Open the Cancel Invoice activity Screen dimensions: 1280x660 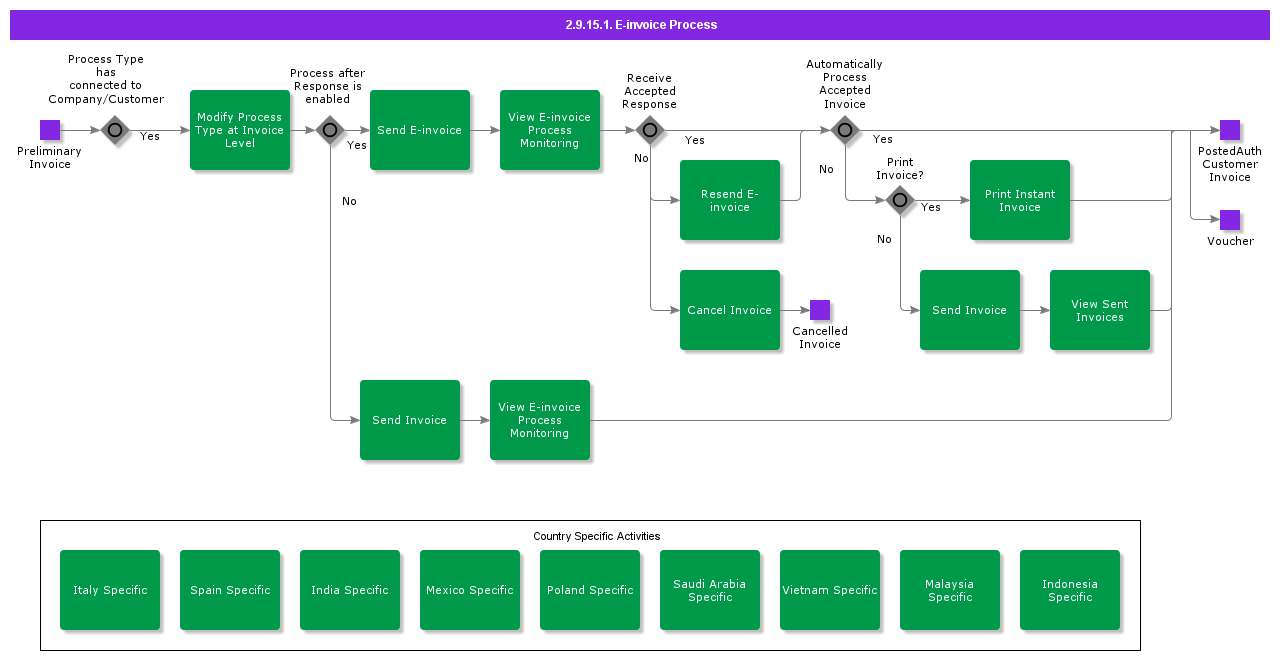pyautogui.click(x=730, y=310)
